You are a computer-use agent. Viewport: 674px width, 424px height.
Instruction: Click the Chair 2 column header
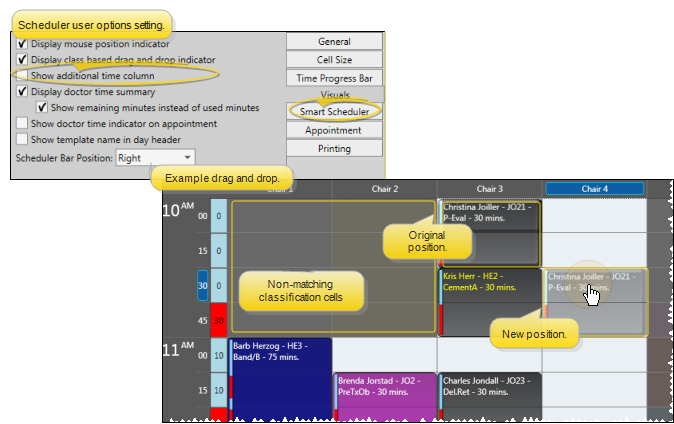[x=385, y=189]
